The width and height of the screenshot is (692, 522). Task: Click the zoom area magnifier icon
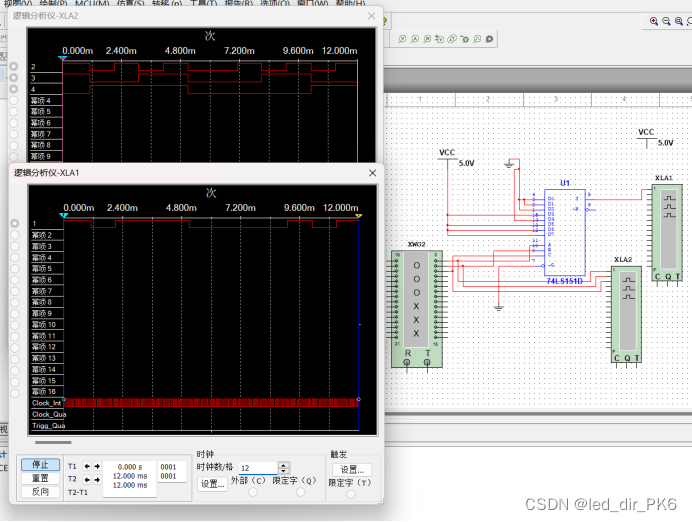(679, 21)
